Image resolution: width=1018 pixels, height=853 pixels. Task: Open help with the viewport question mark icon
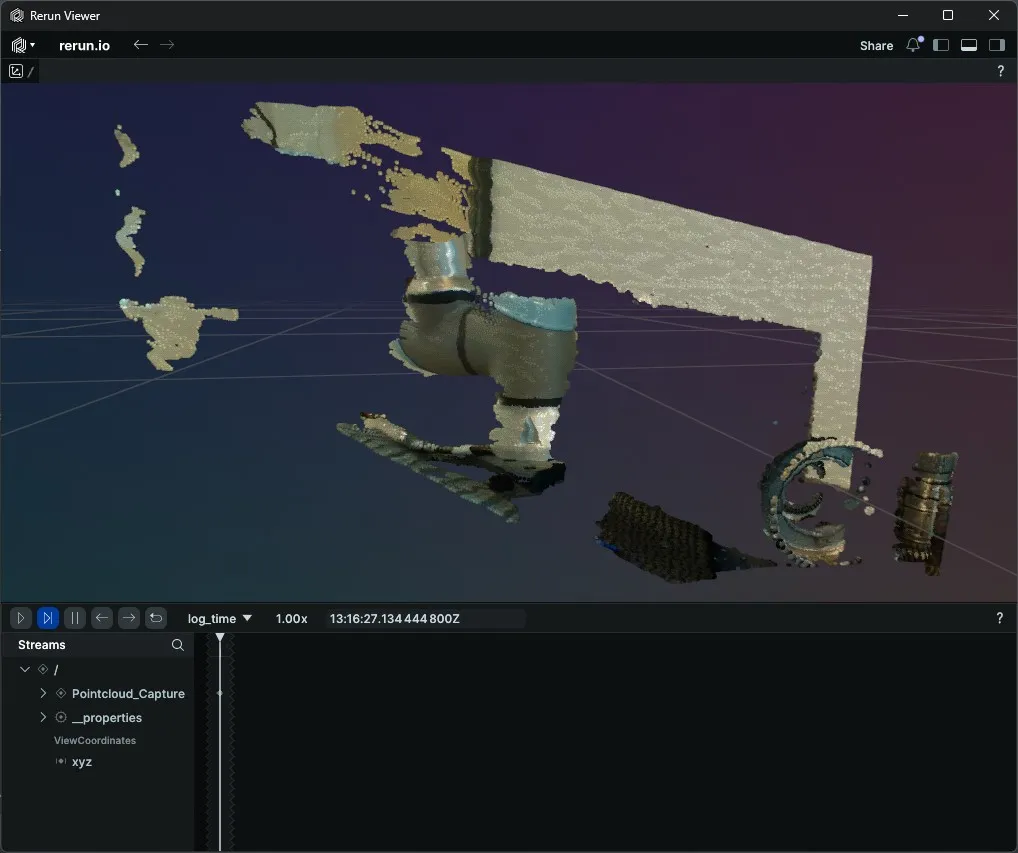click(x=1000, y=71)
